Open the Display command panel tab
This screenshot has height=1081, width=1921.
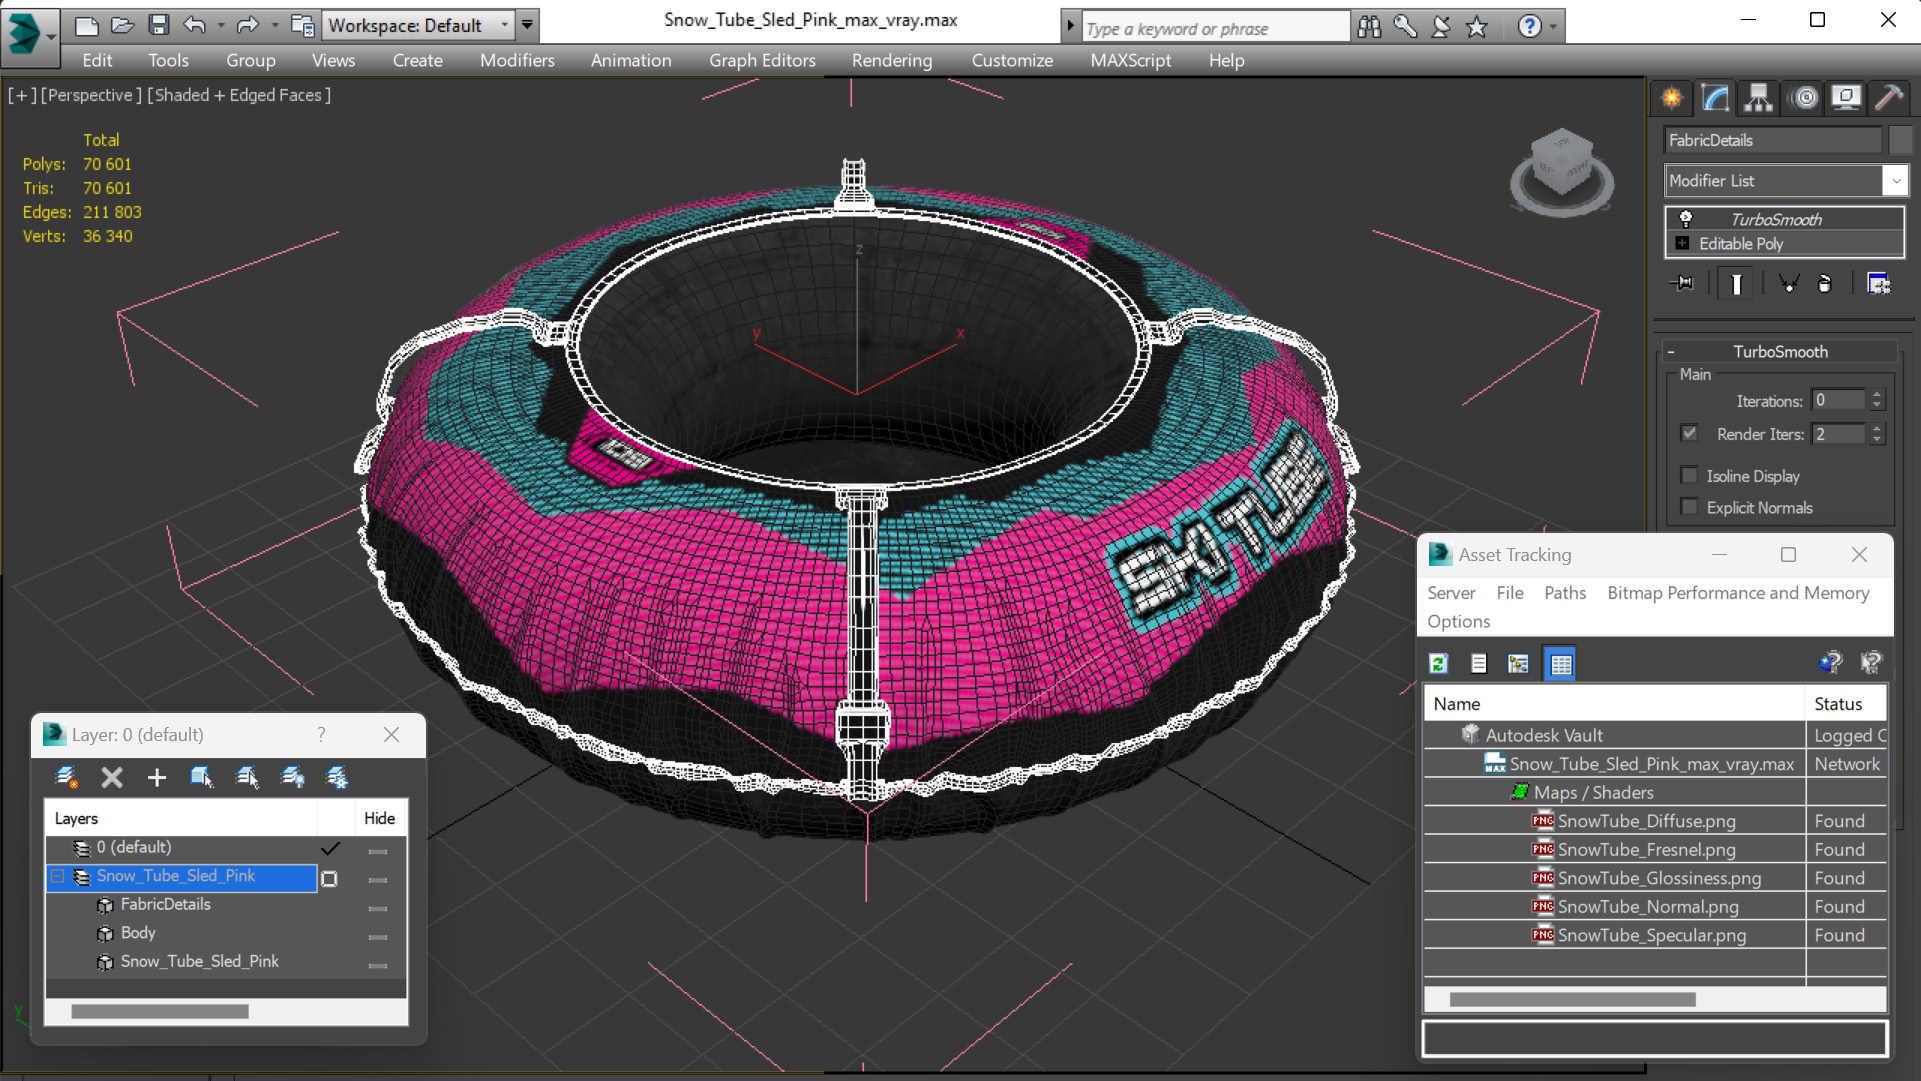point(1846,97)
